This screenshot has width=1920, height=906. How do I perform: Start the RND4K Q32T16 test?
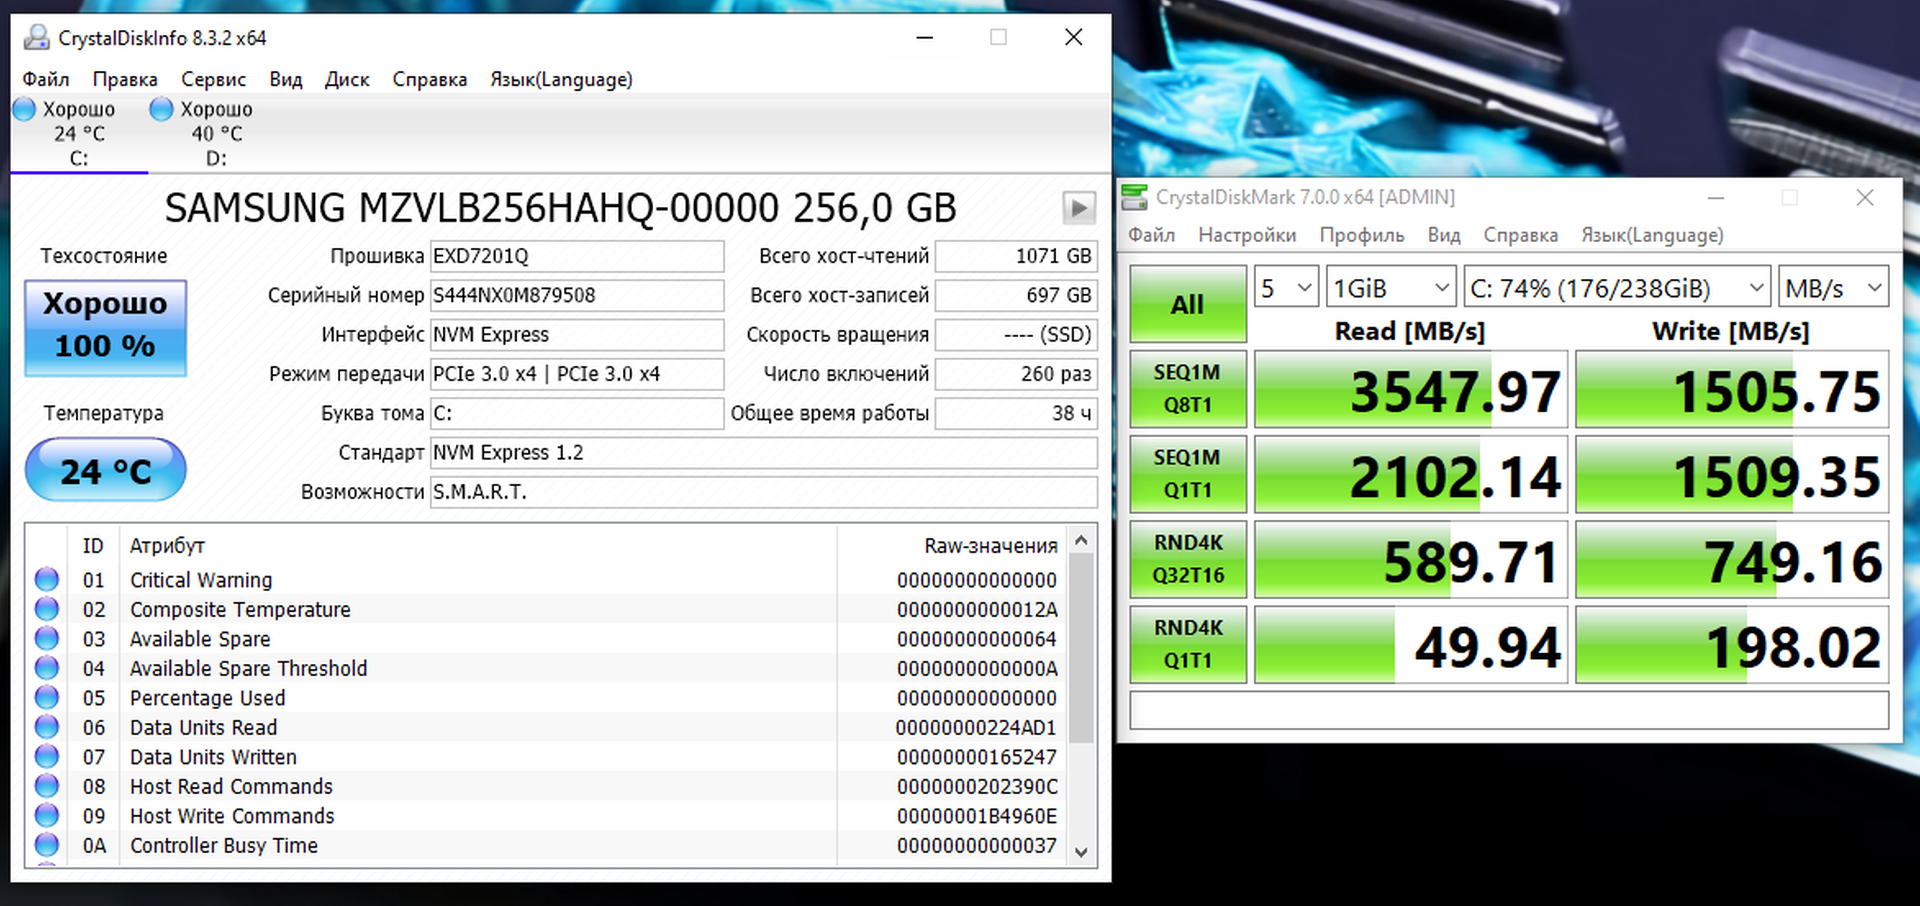pyautogui.click(x=1188, y=559)
